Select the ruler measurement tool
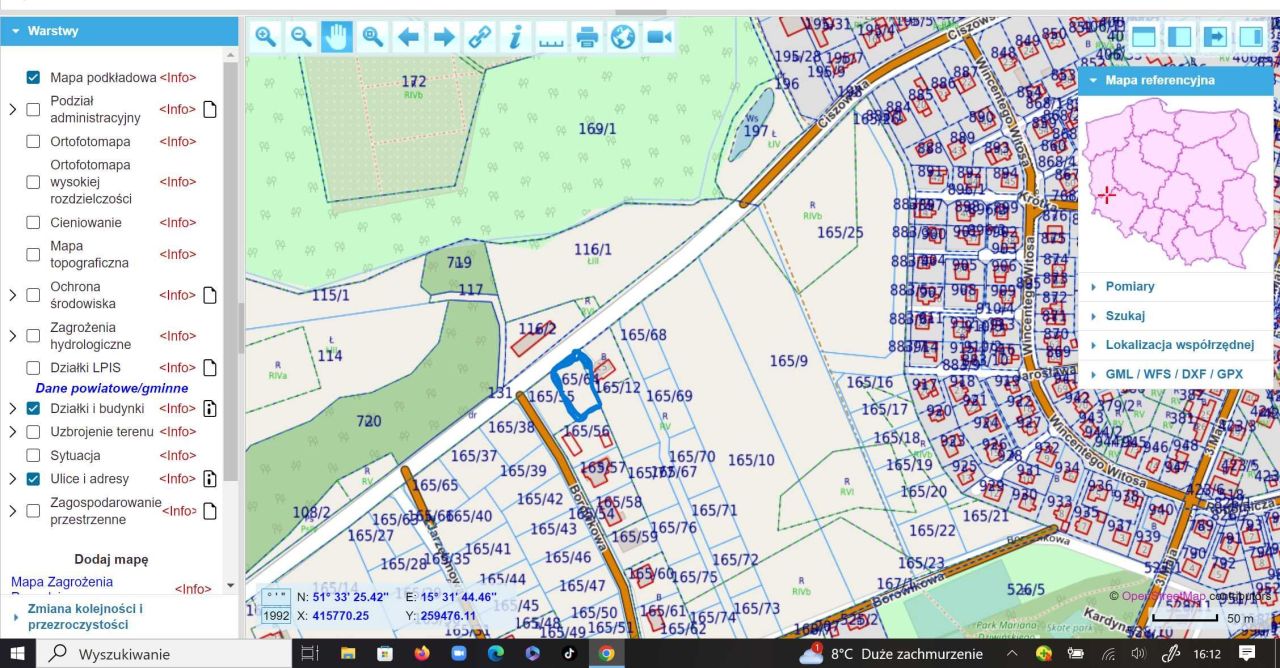The height and width of the screenshot is (668, 1280). click(x=551, y=38)
